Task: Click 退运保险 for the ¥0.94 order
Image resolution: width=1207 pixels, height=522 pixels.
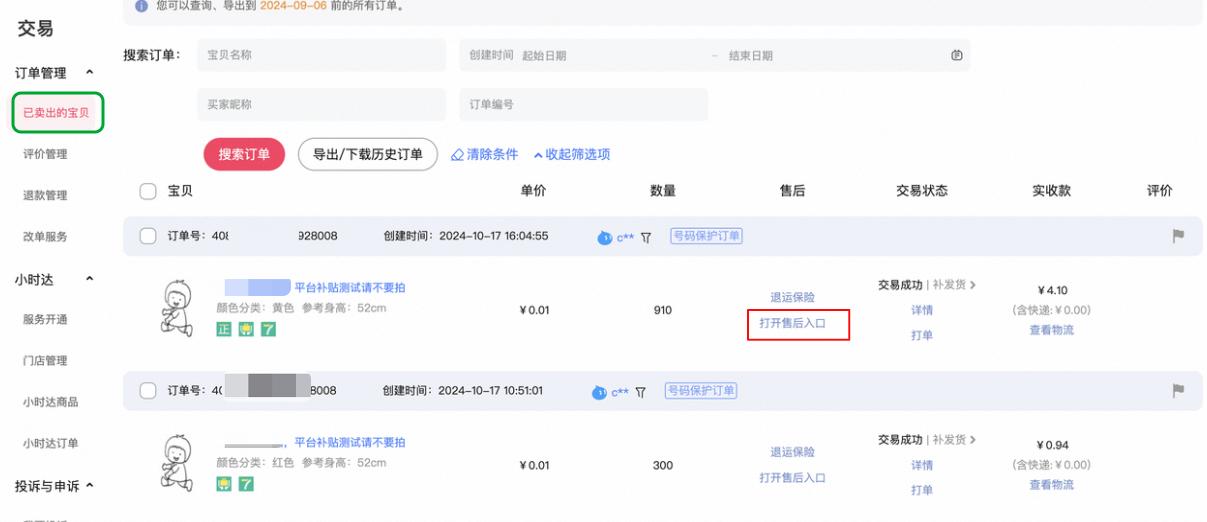Action: point(792,452)
